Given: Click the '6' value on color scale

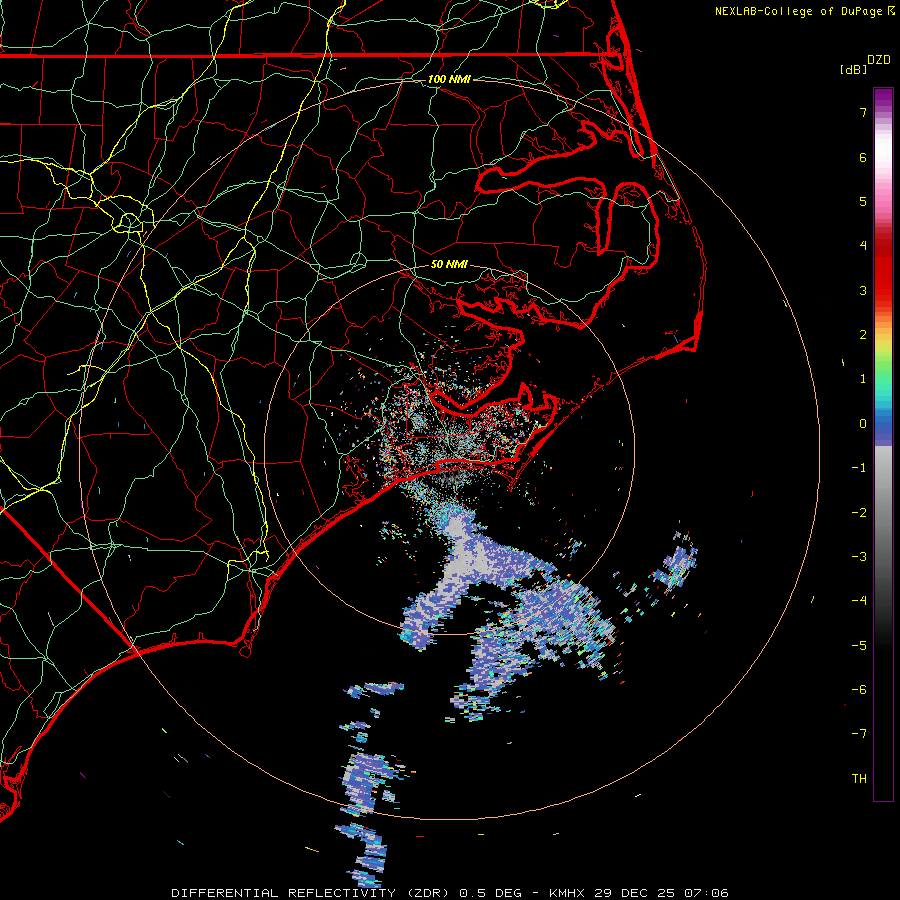Looking at the screenshot, I should [x=863, y=157].
